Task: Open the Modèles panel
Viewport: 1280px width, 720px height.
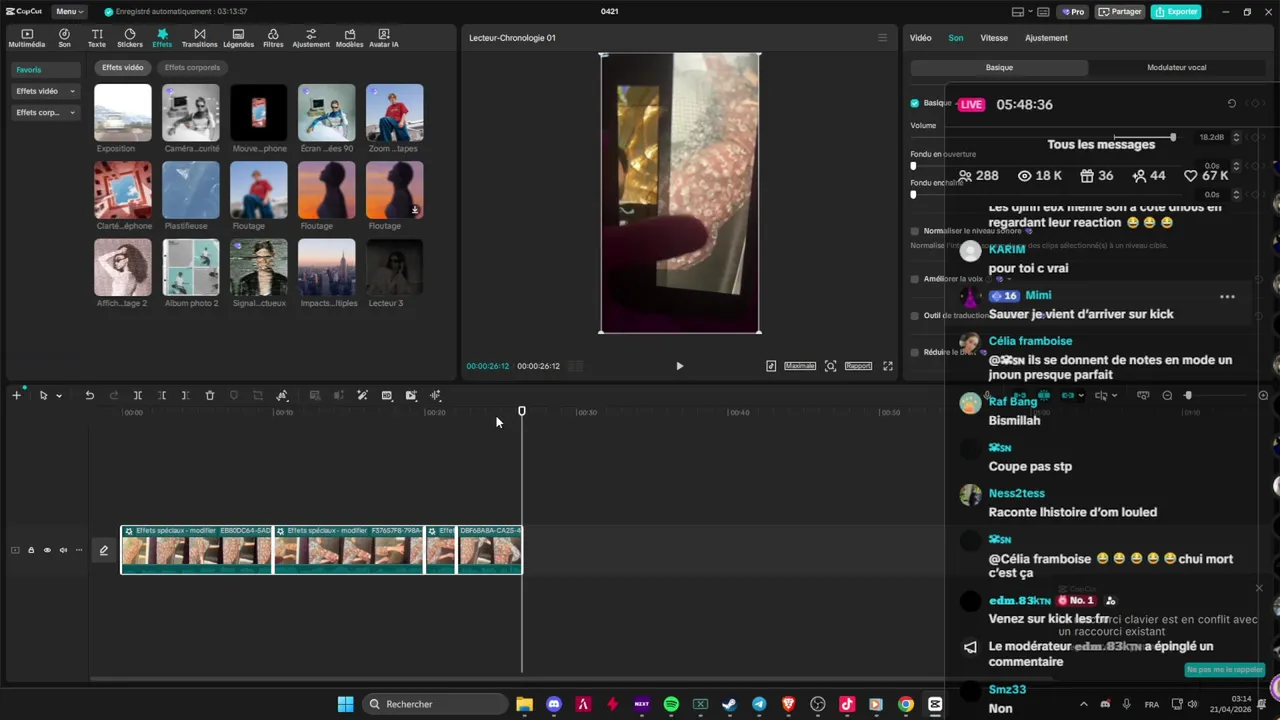Action: click(x=349, y=38)
